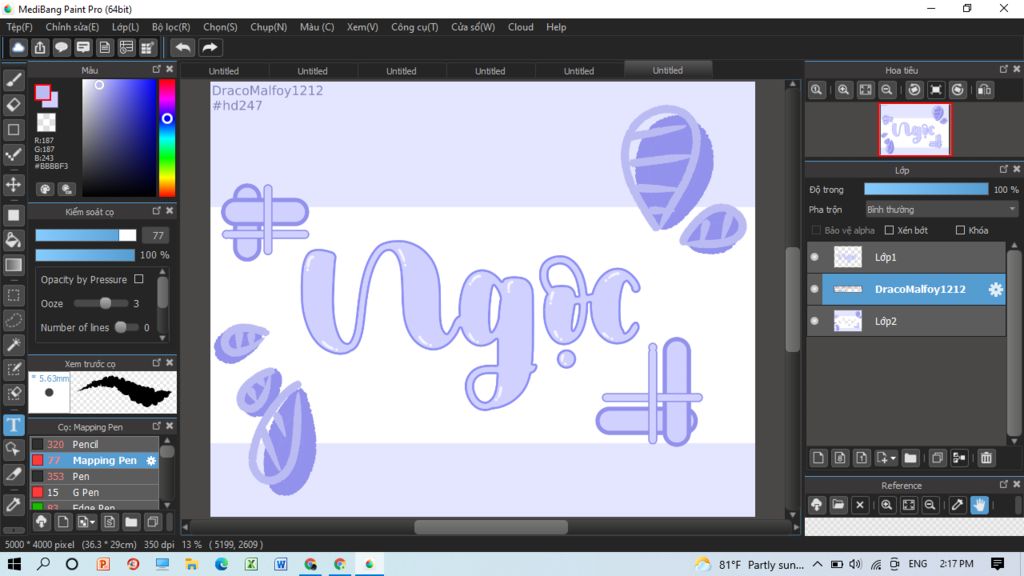Select the Lasso tool
Viewport: 1024px width, 576px height.
[14, 320]
